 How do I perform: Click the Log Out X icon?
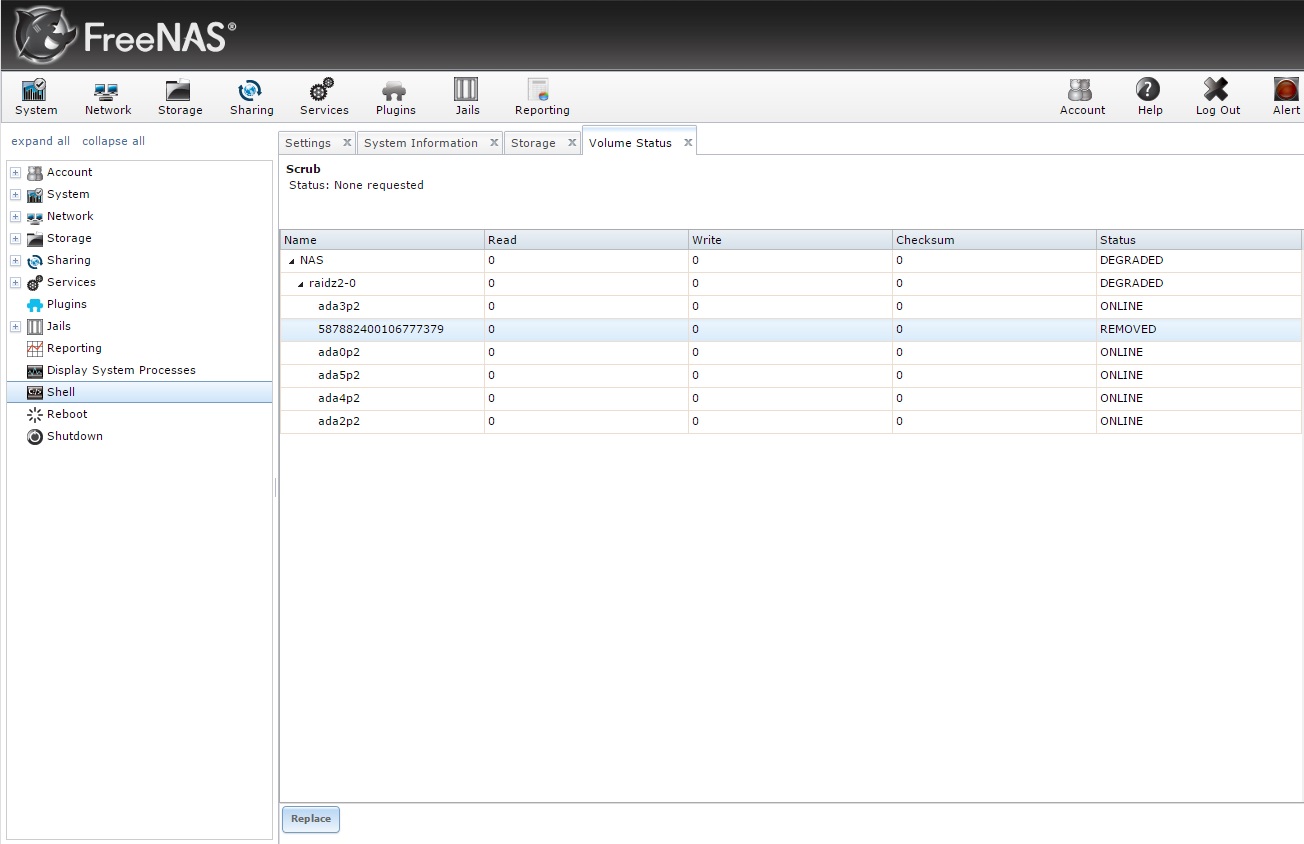pos(1217,97)
